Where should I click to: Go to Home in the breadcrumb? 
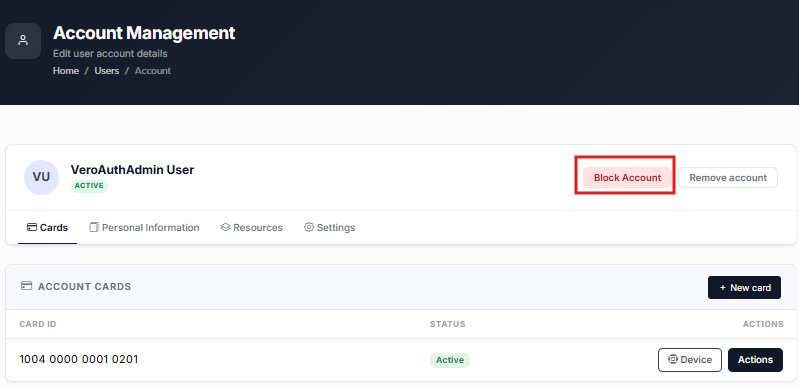tap(66, 71)
